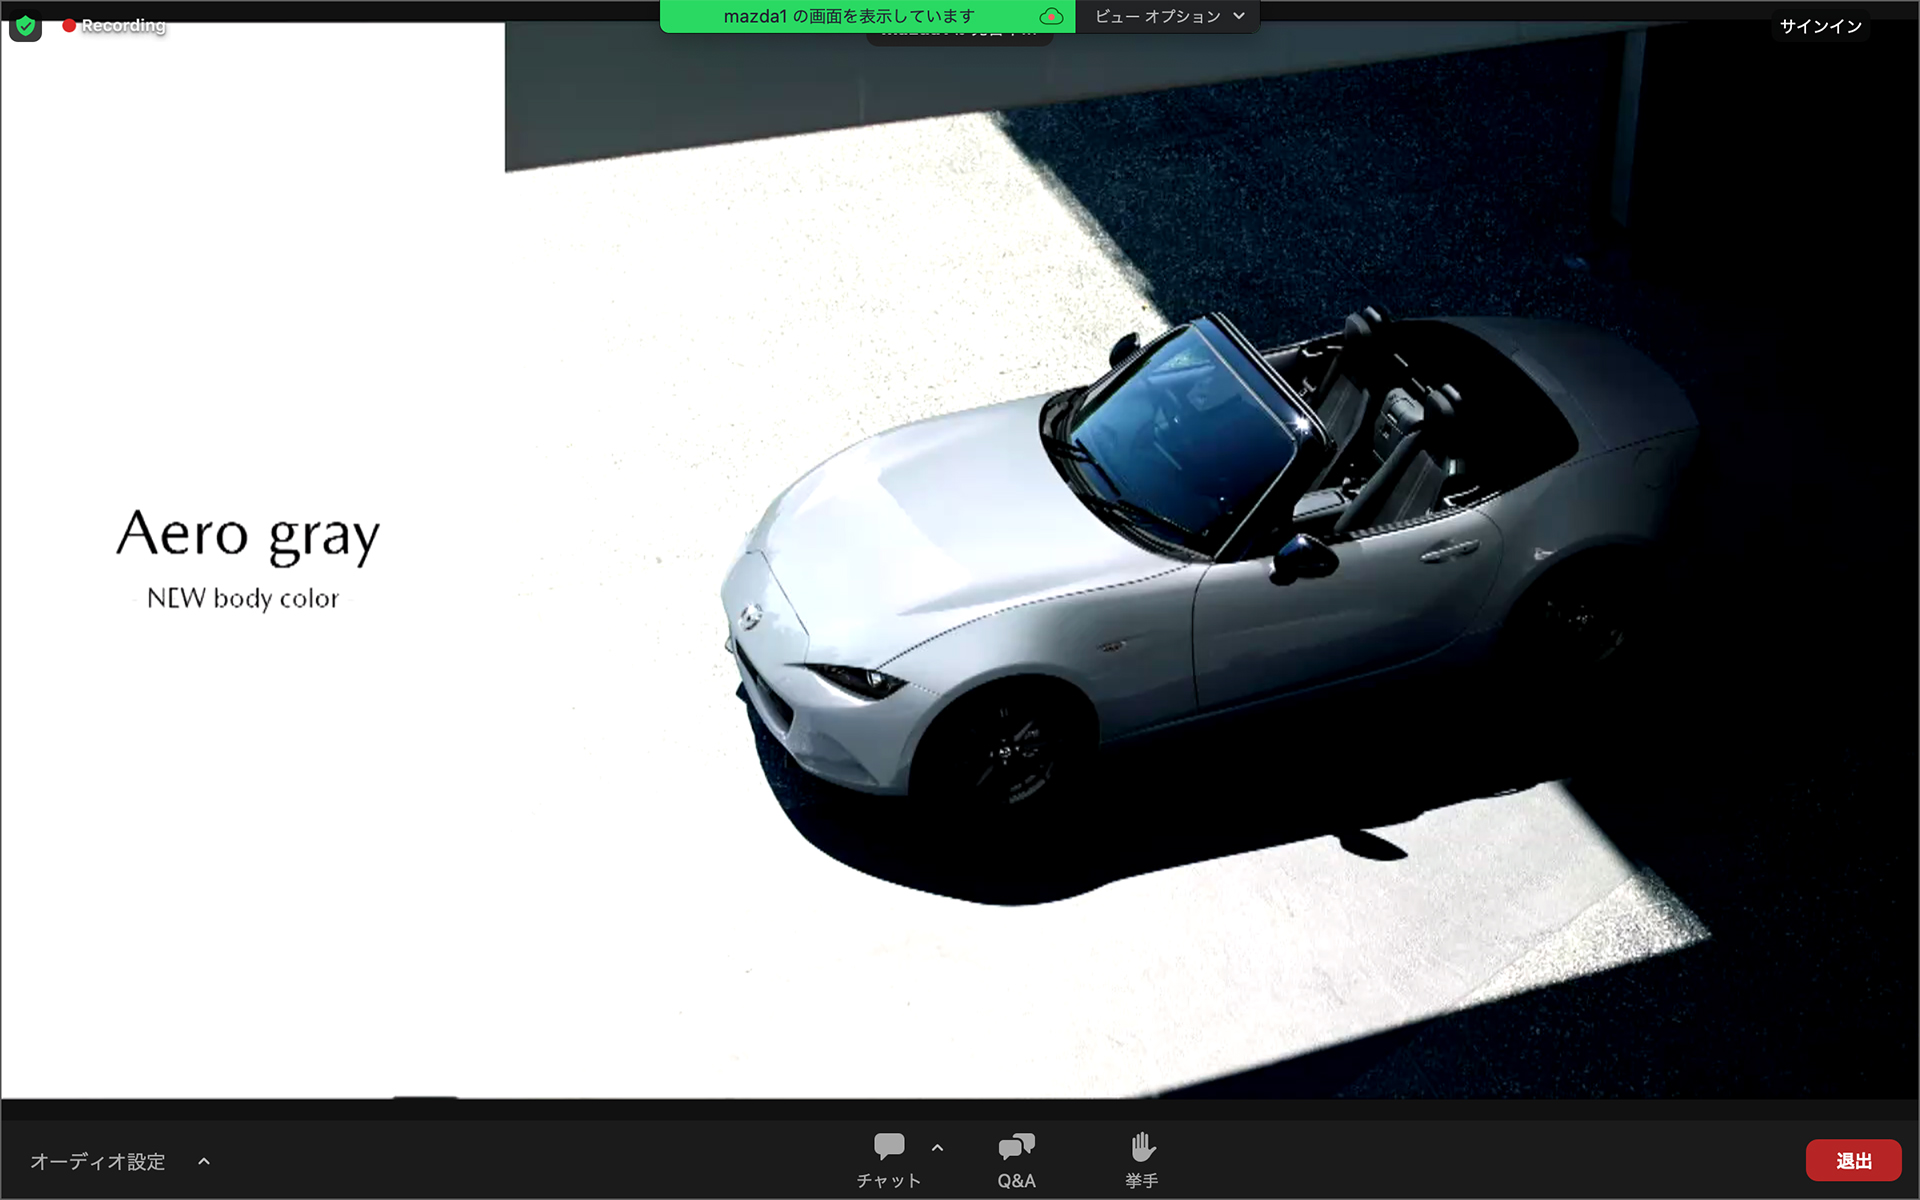
Task: Click the Q&A label text in toolbar
Action: pyautogui.click(x=1016, y=1181)
